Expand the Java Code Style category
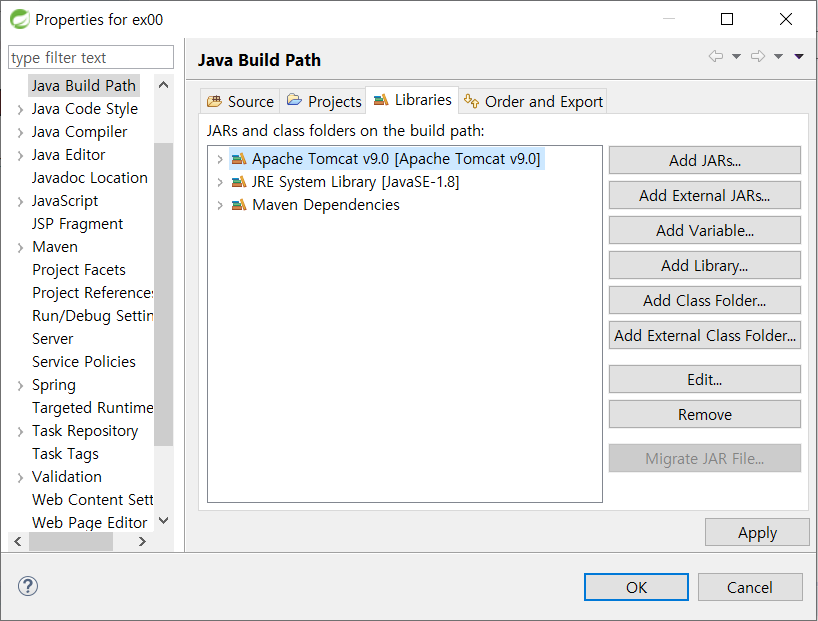Image resolution: width=818 pixels, height=621 pixels. (20, 110)
